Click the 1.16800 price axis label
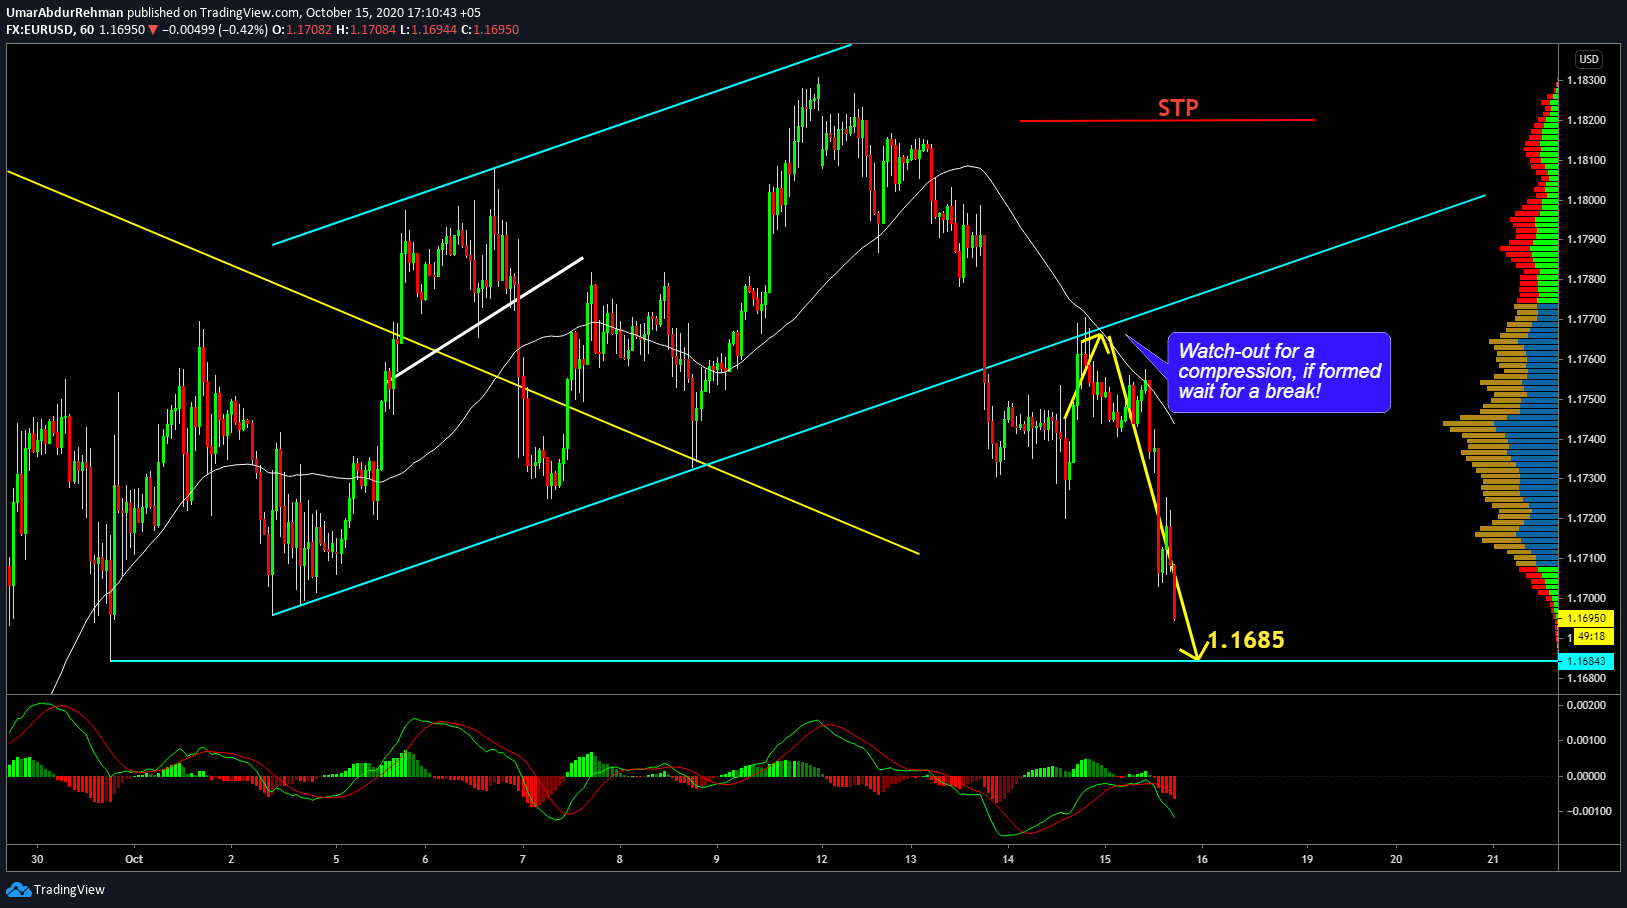1627x908 pixels. click(1586, 678)
